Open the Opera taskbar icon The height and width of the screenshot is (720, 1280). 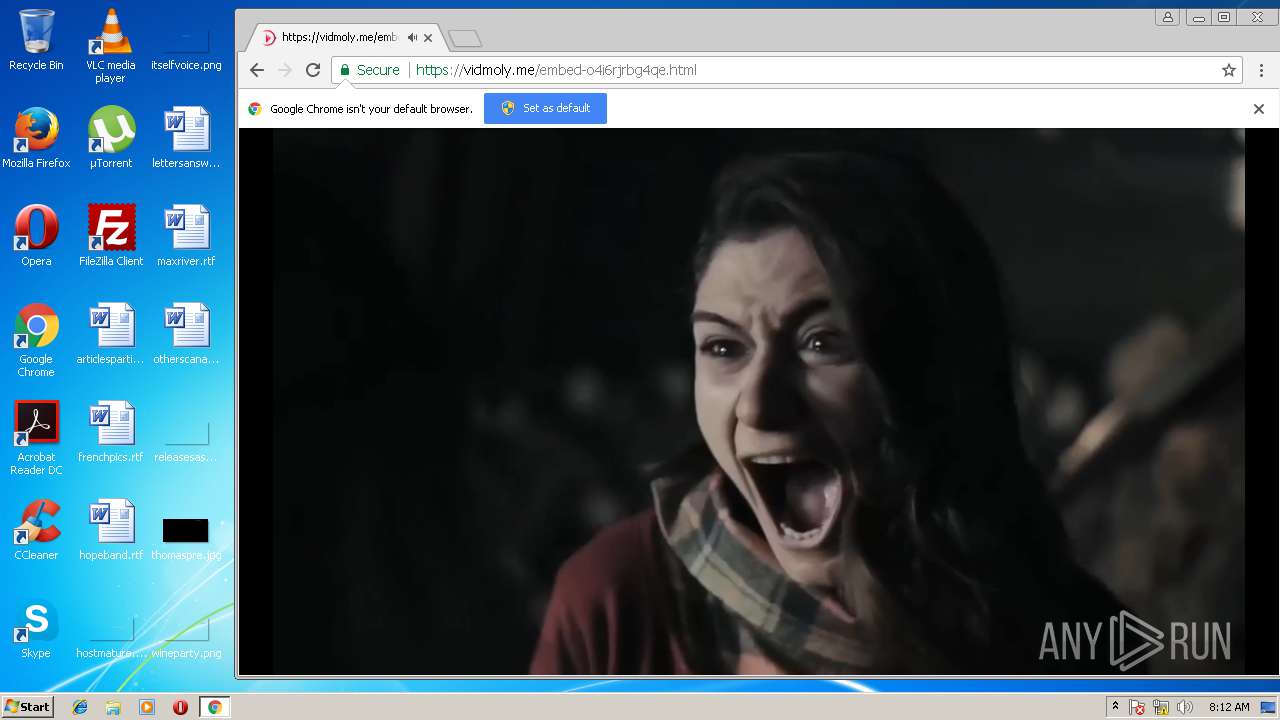(x=180, y=707)
